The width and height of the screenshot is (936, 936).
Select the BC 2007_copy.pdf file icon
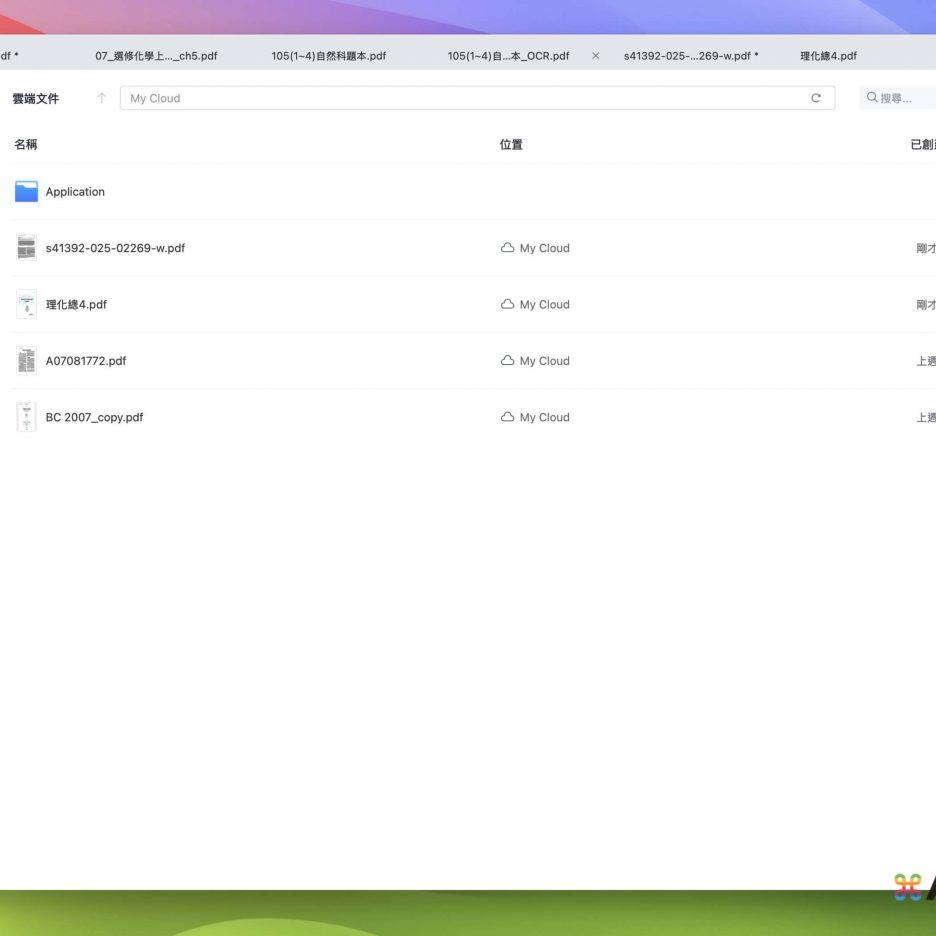(x=26, y=418)
